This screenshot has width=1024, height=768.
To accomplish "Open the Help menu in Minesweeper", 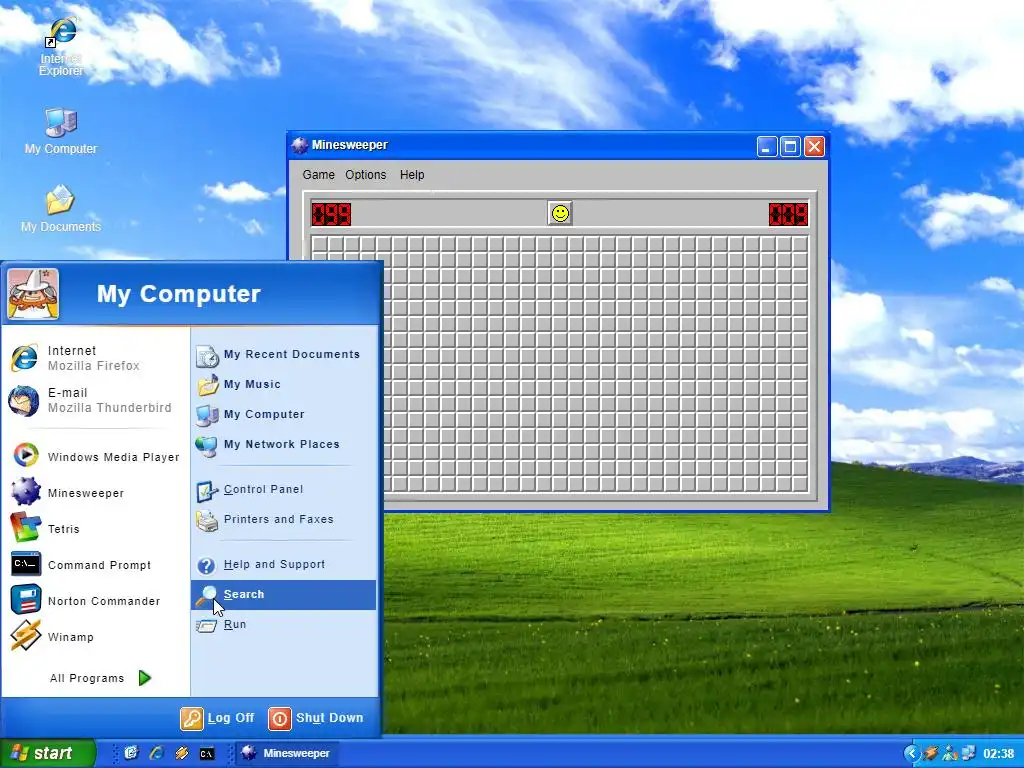I will click(x=412, y=174).
